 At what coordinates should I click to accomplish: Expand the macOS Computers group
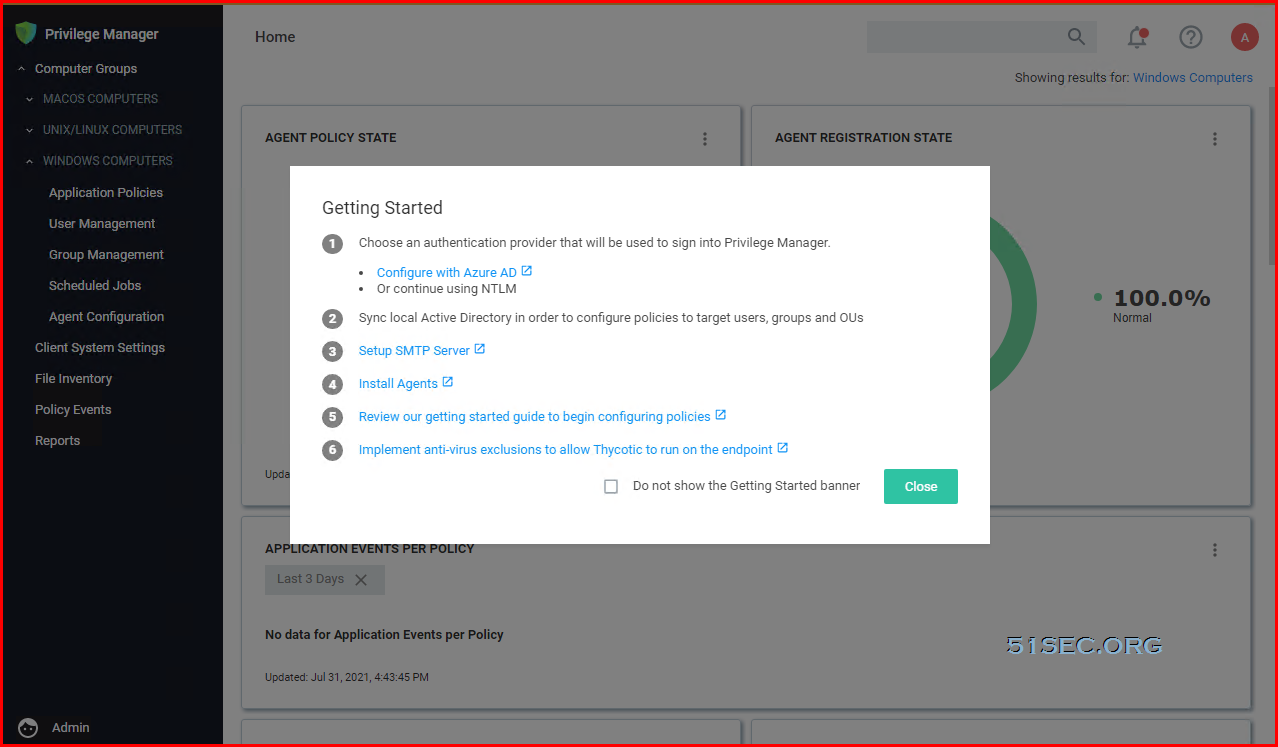30,99
